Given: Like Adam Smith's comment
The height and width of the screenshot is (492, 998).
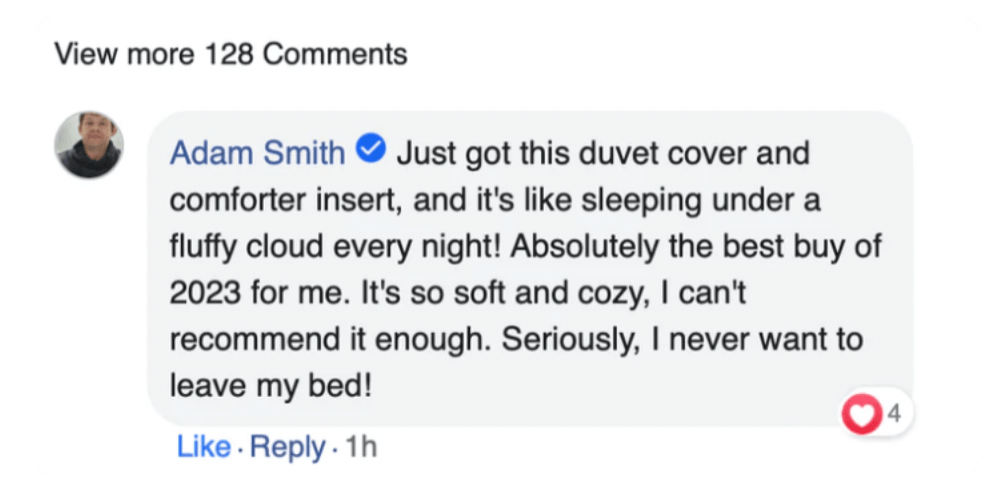Looking at the screenshot, I should [203, 447].
